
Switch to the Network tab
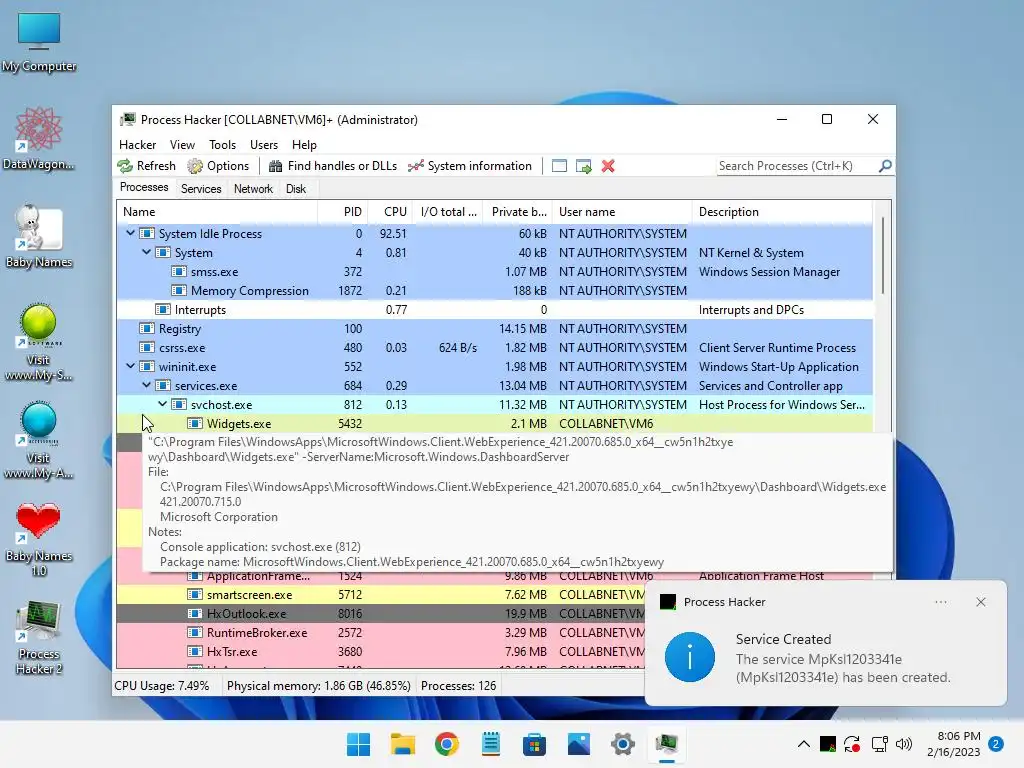coord(253,189)
